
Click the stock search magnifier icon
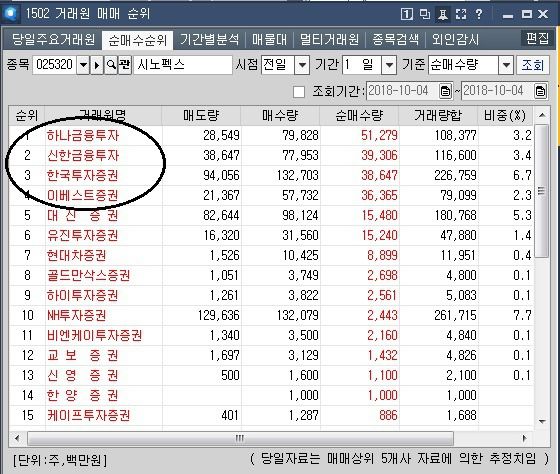(111, 65)
